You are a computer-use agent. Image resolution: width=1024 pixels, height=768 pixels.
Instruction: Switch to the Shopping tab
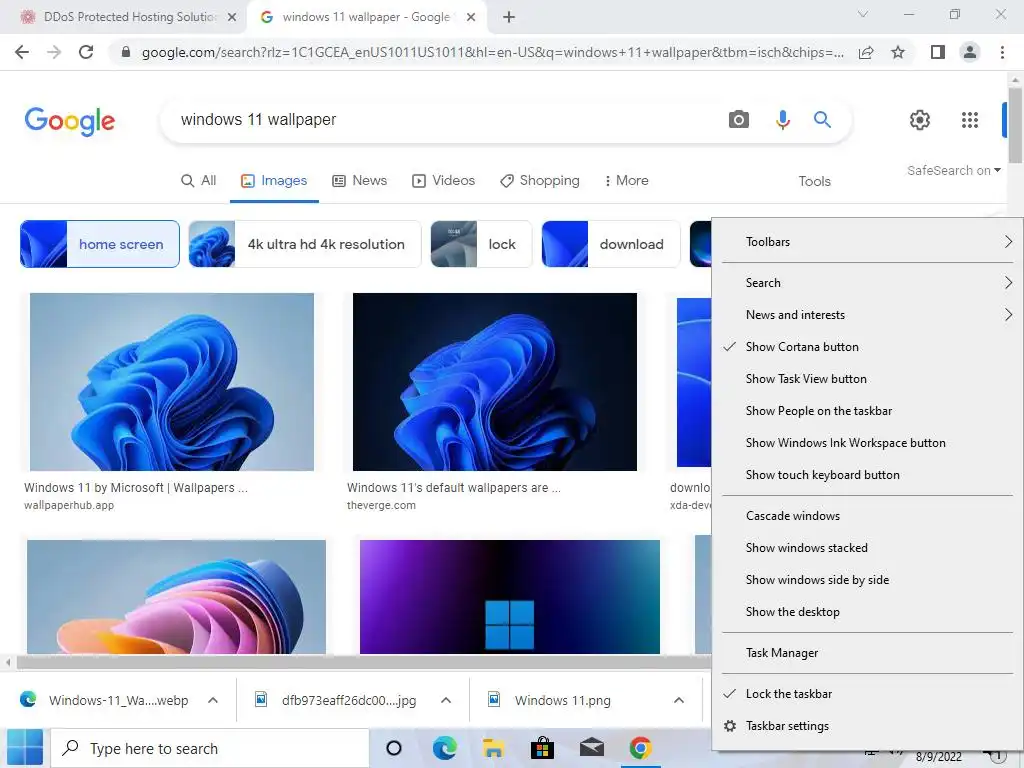540,181
